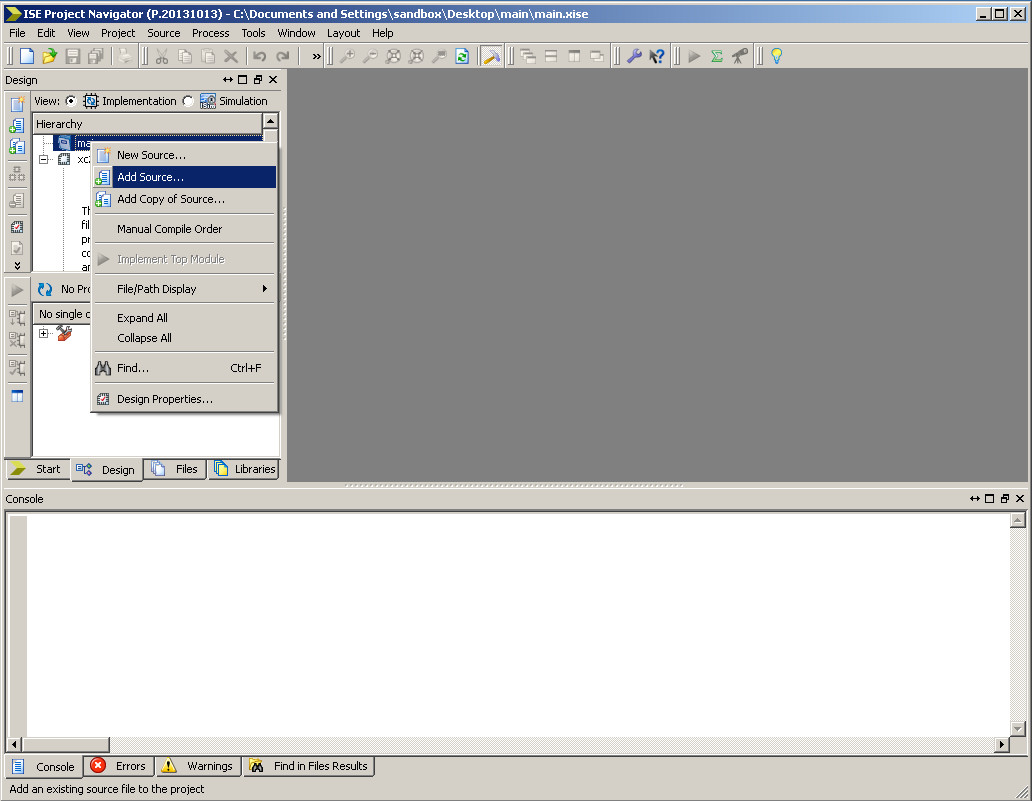Expand the toolbar overflow chevron

pos(317,57)
